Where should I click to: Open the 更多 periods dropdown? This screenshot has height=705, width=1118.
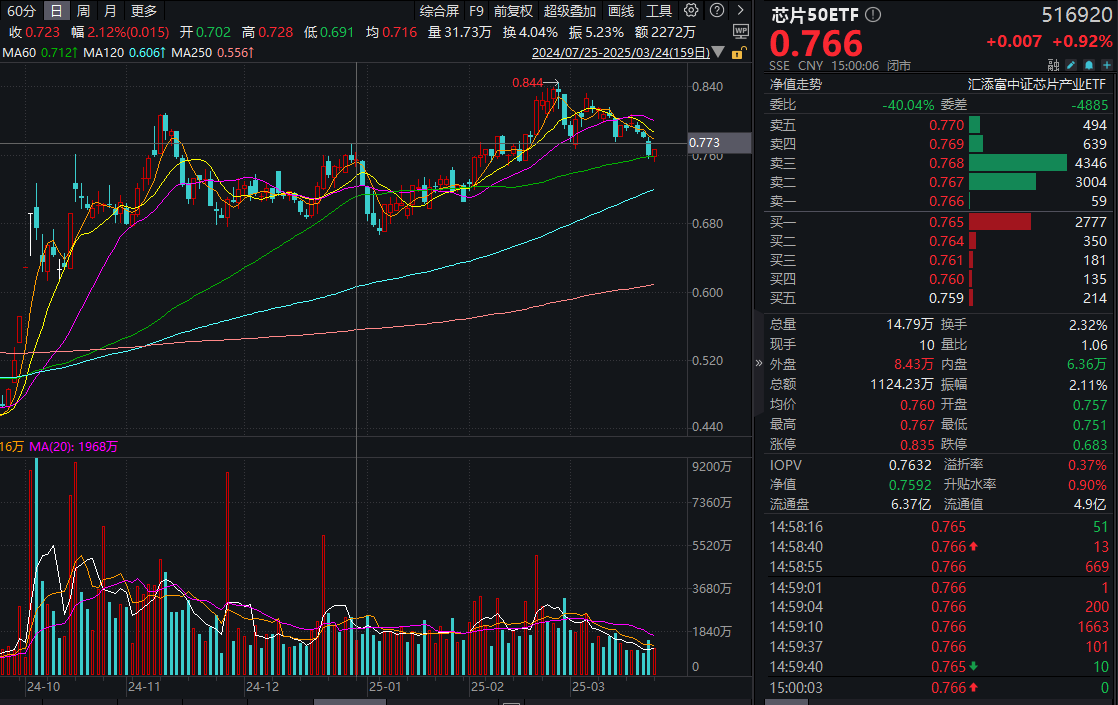tap(142, 10)
